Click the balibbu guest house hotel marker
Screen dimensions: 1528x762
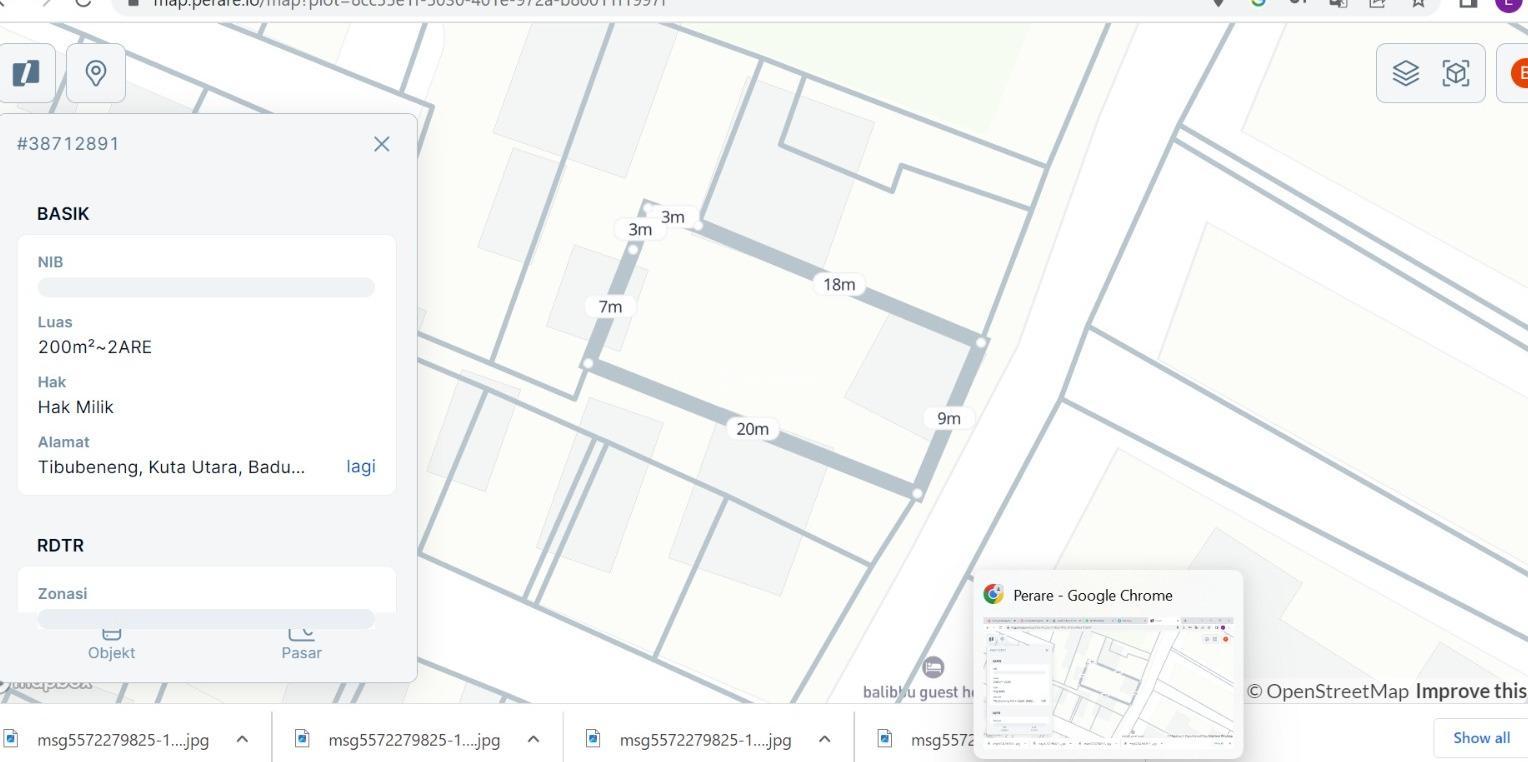tap(933, 667)
